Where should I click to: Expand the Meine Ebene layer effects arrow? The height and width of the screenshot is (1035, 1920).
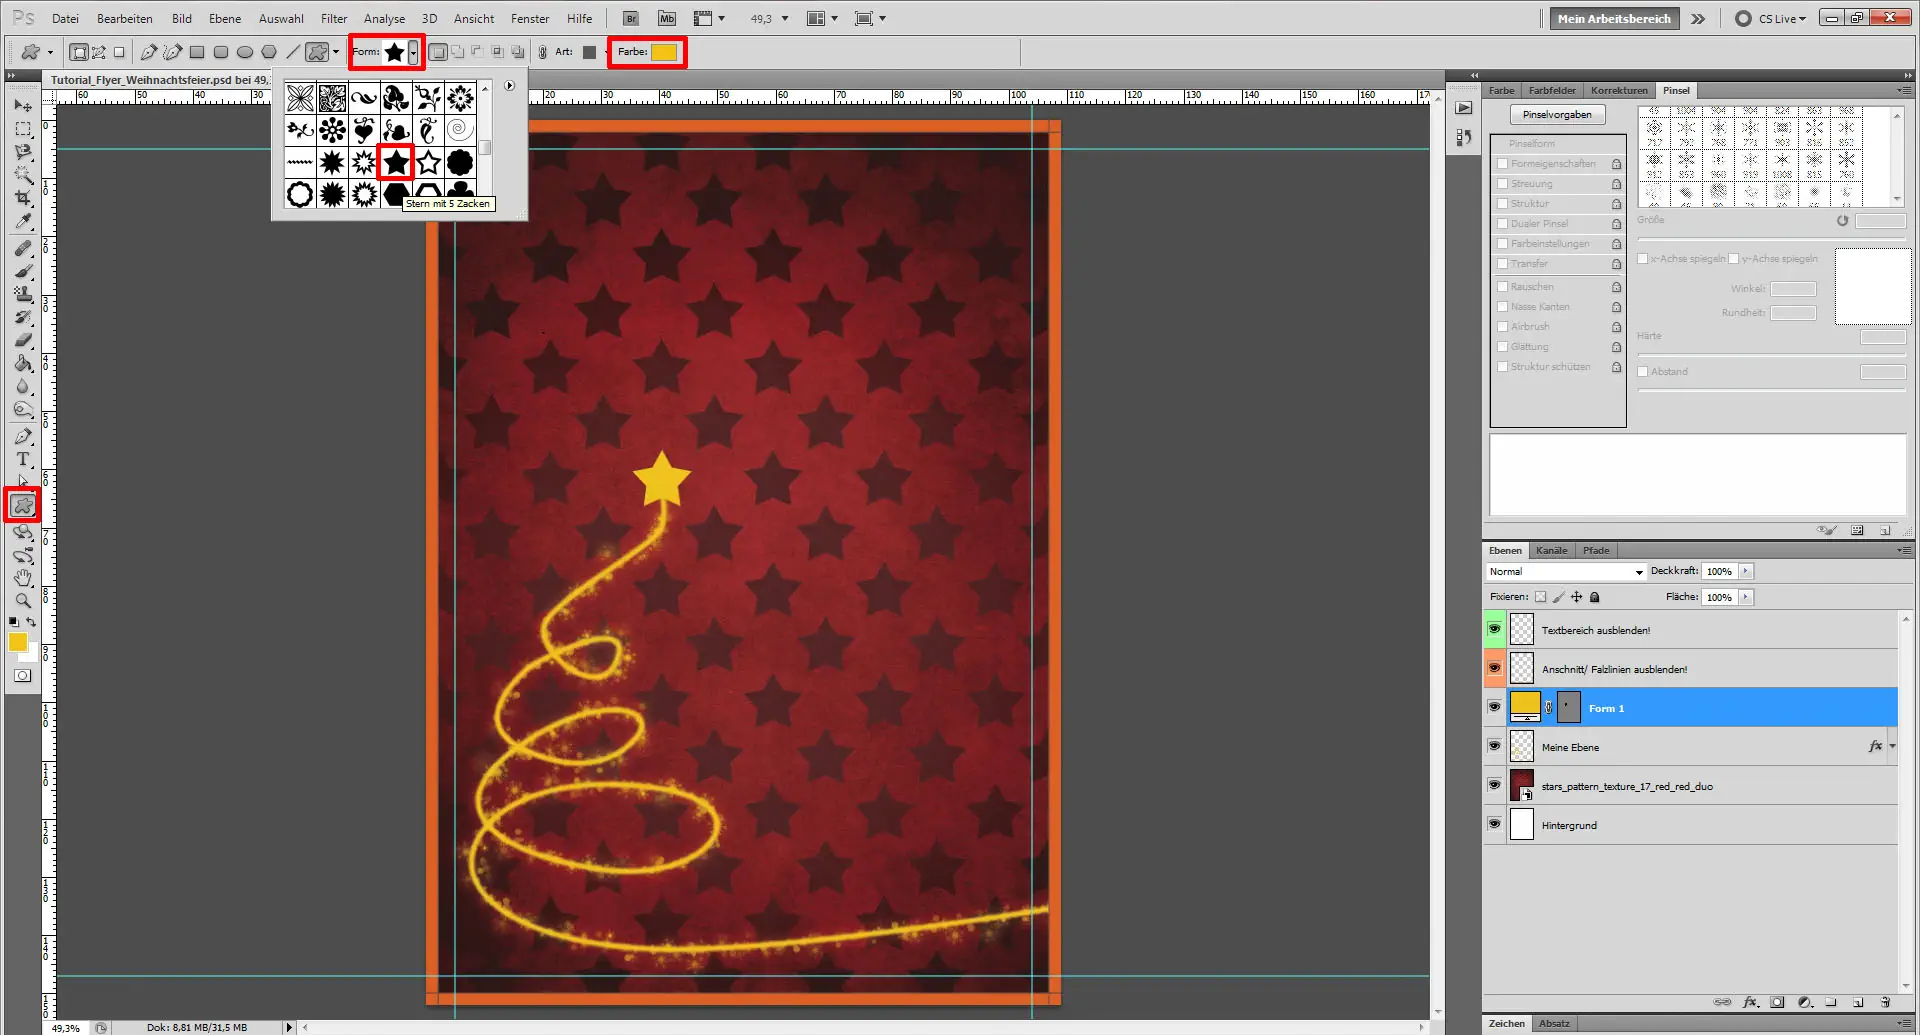pos(1892,746)
